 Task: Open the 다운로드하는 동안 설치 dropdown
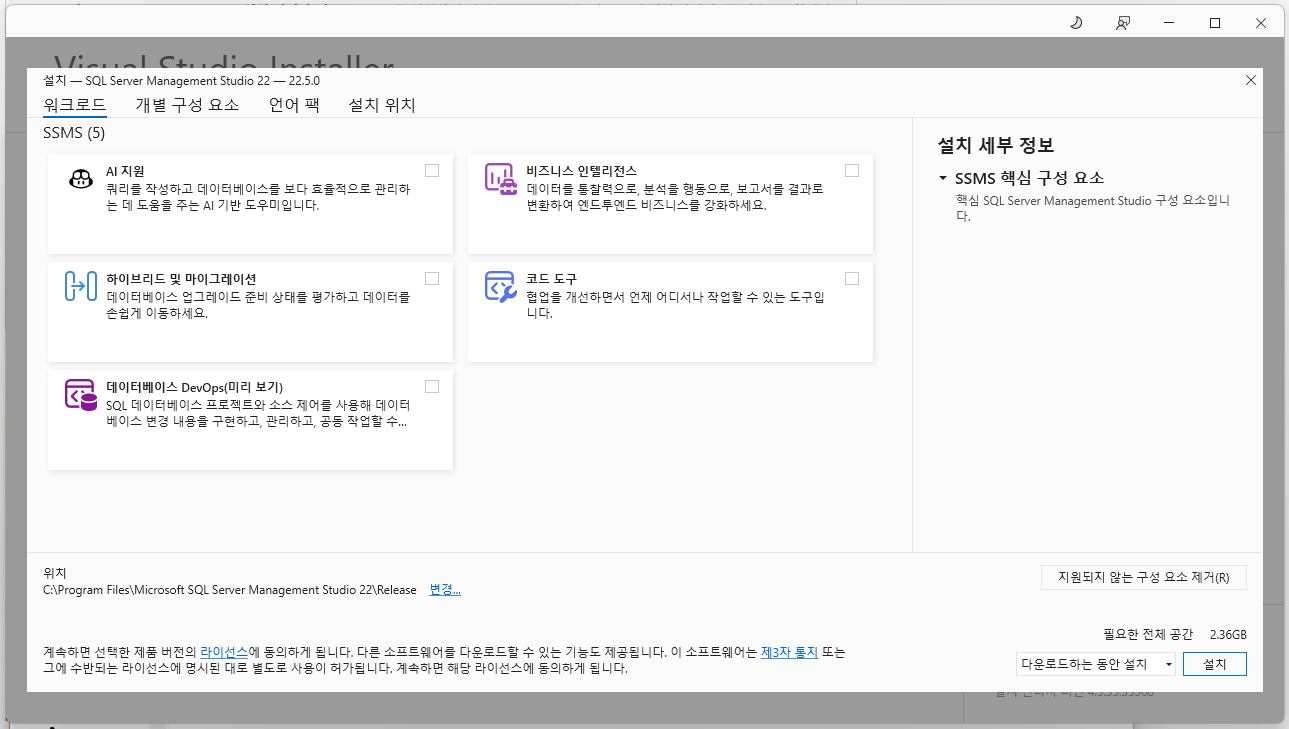pos(1095,664)
